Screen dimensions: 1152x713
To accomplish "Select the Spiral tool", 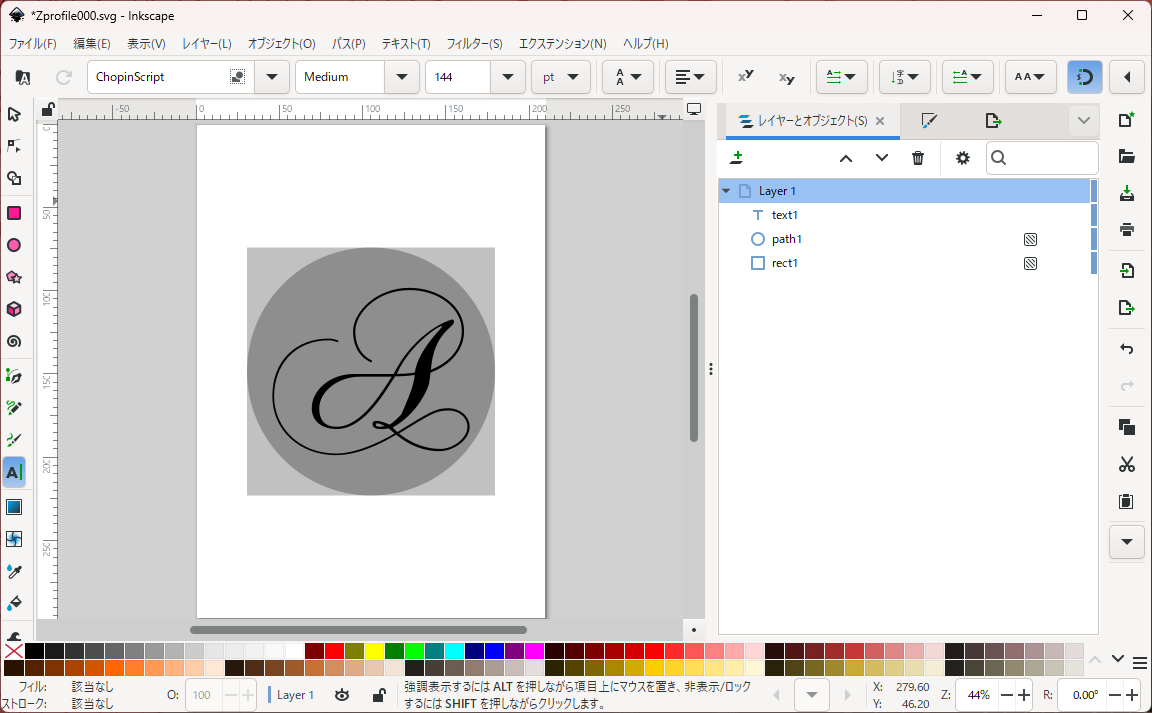I will pos(14,342).
